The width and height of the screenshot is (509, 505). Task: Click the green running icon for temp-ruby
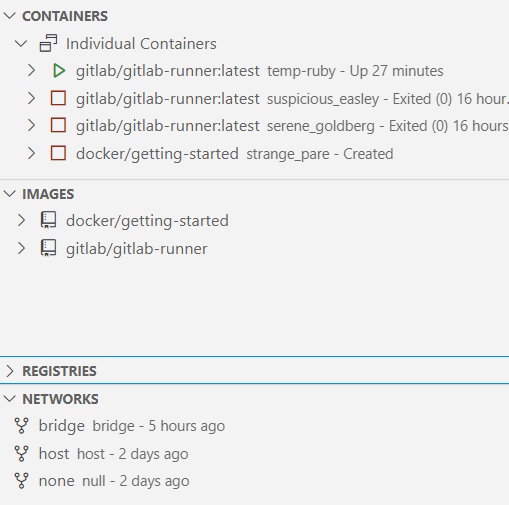tap(59, 71)
